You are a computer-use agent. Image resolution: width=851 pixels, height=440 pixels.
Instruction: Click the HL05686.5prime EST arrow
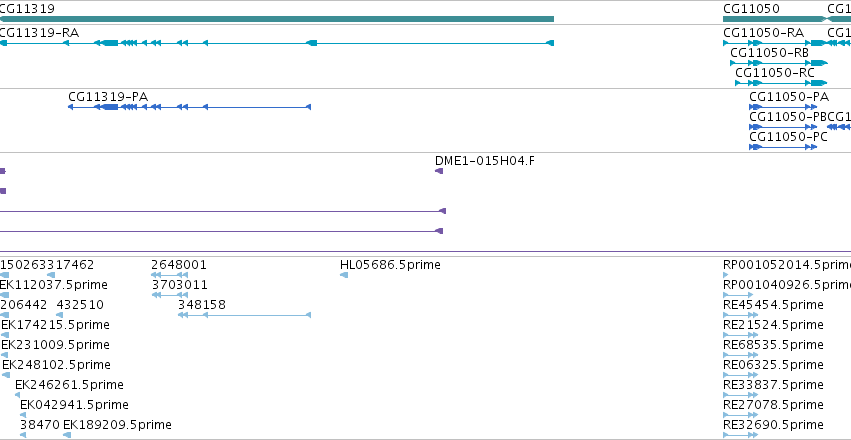pyautogui.click(x=344, y=275)
